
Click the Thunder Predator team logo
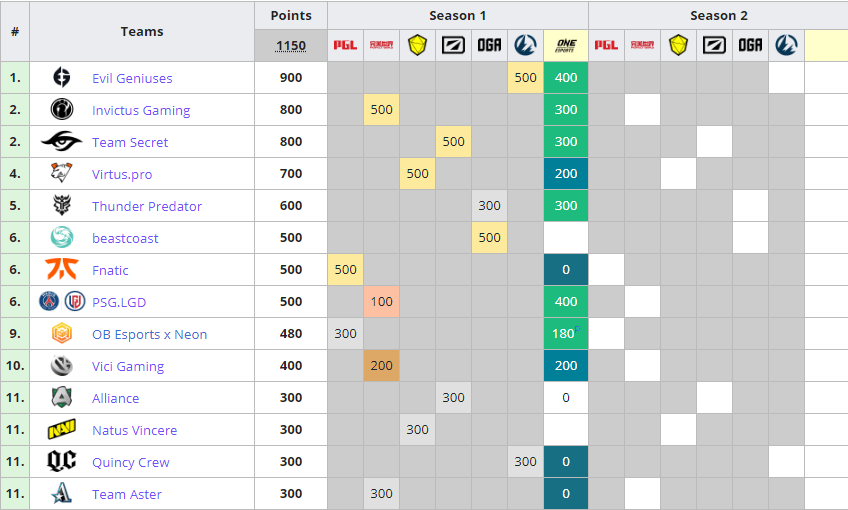coord(62,206)
